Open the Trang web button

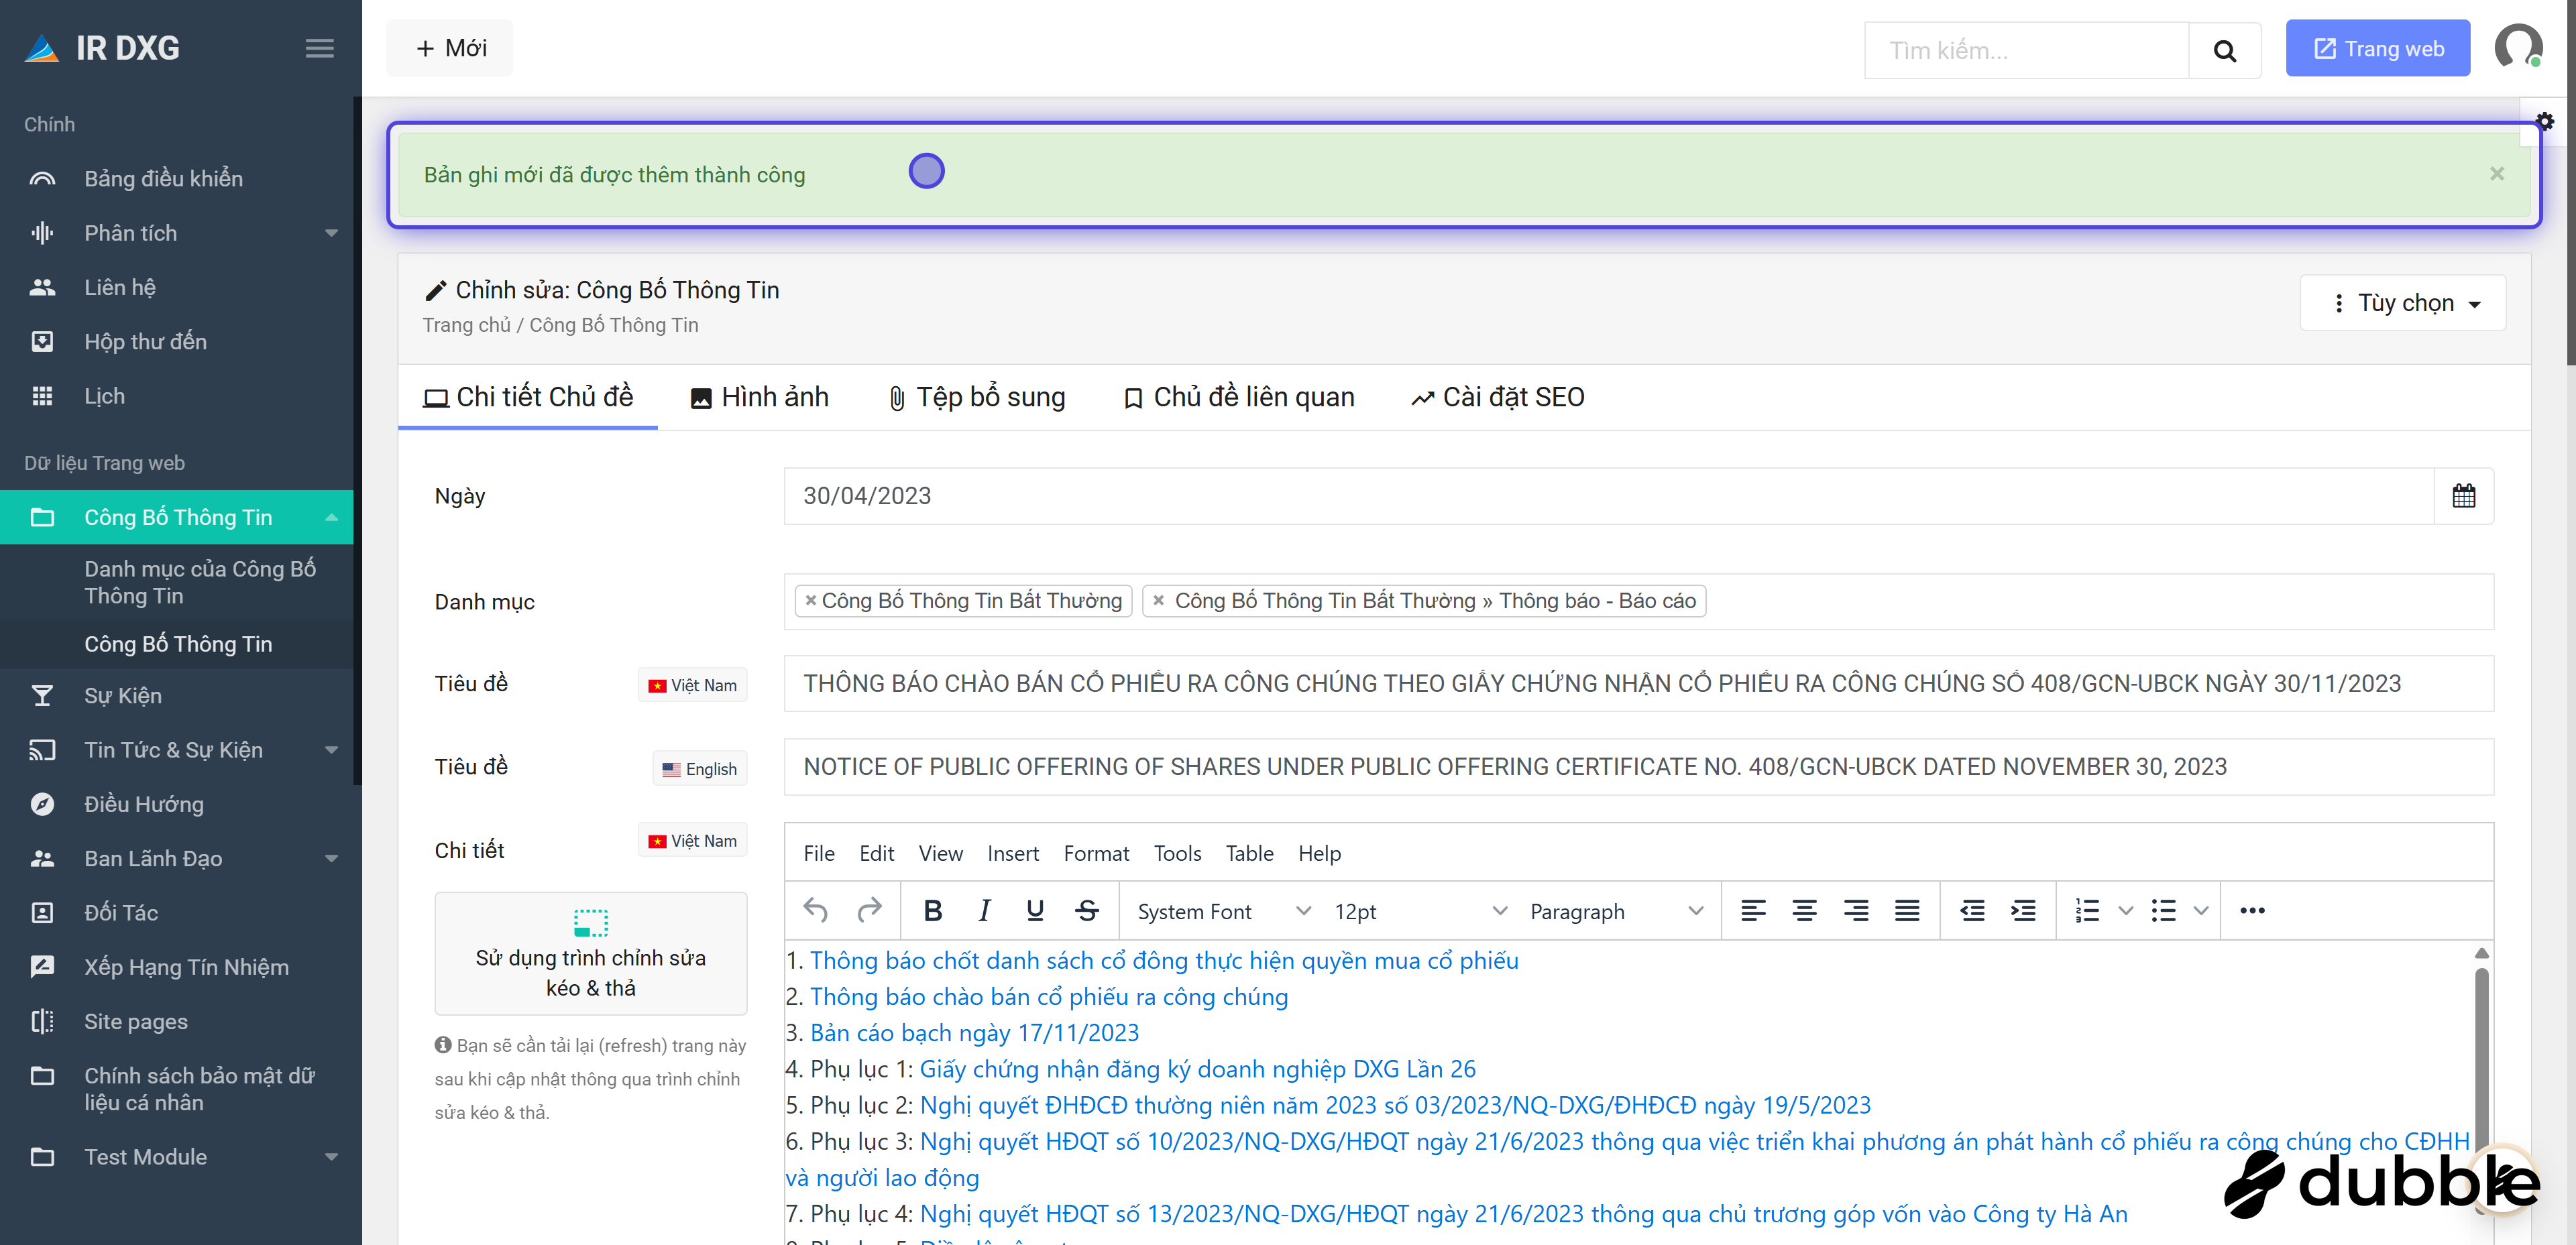click(2378, 49)
